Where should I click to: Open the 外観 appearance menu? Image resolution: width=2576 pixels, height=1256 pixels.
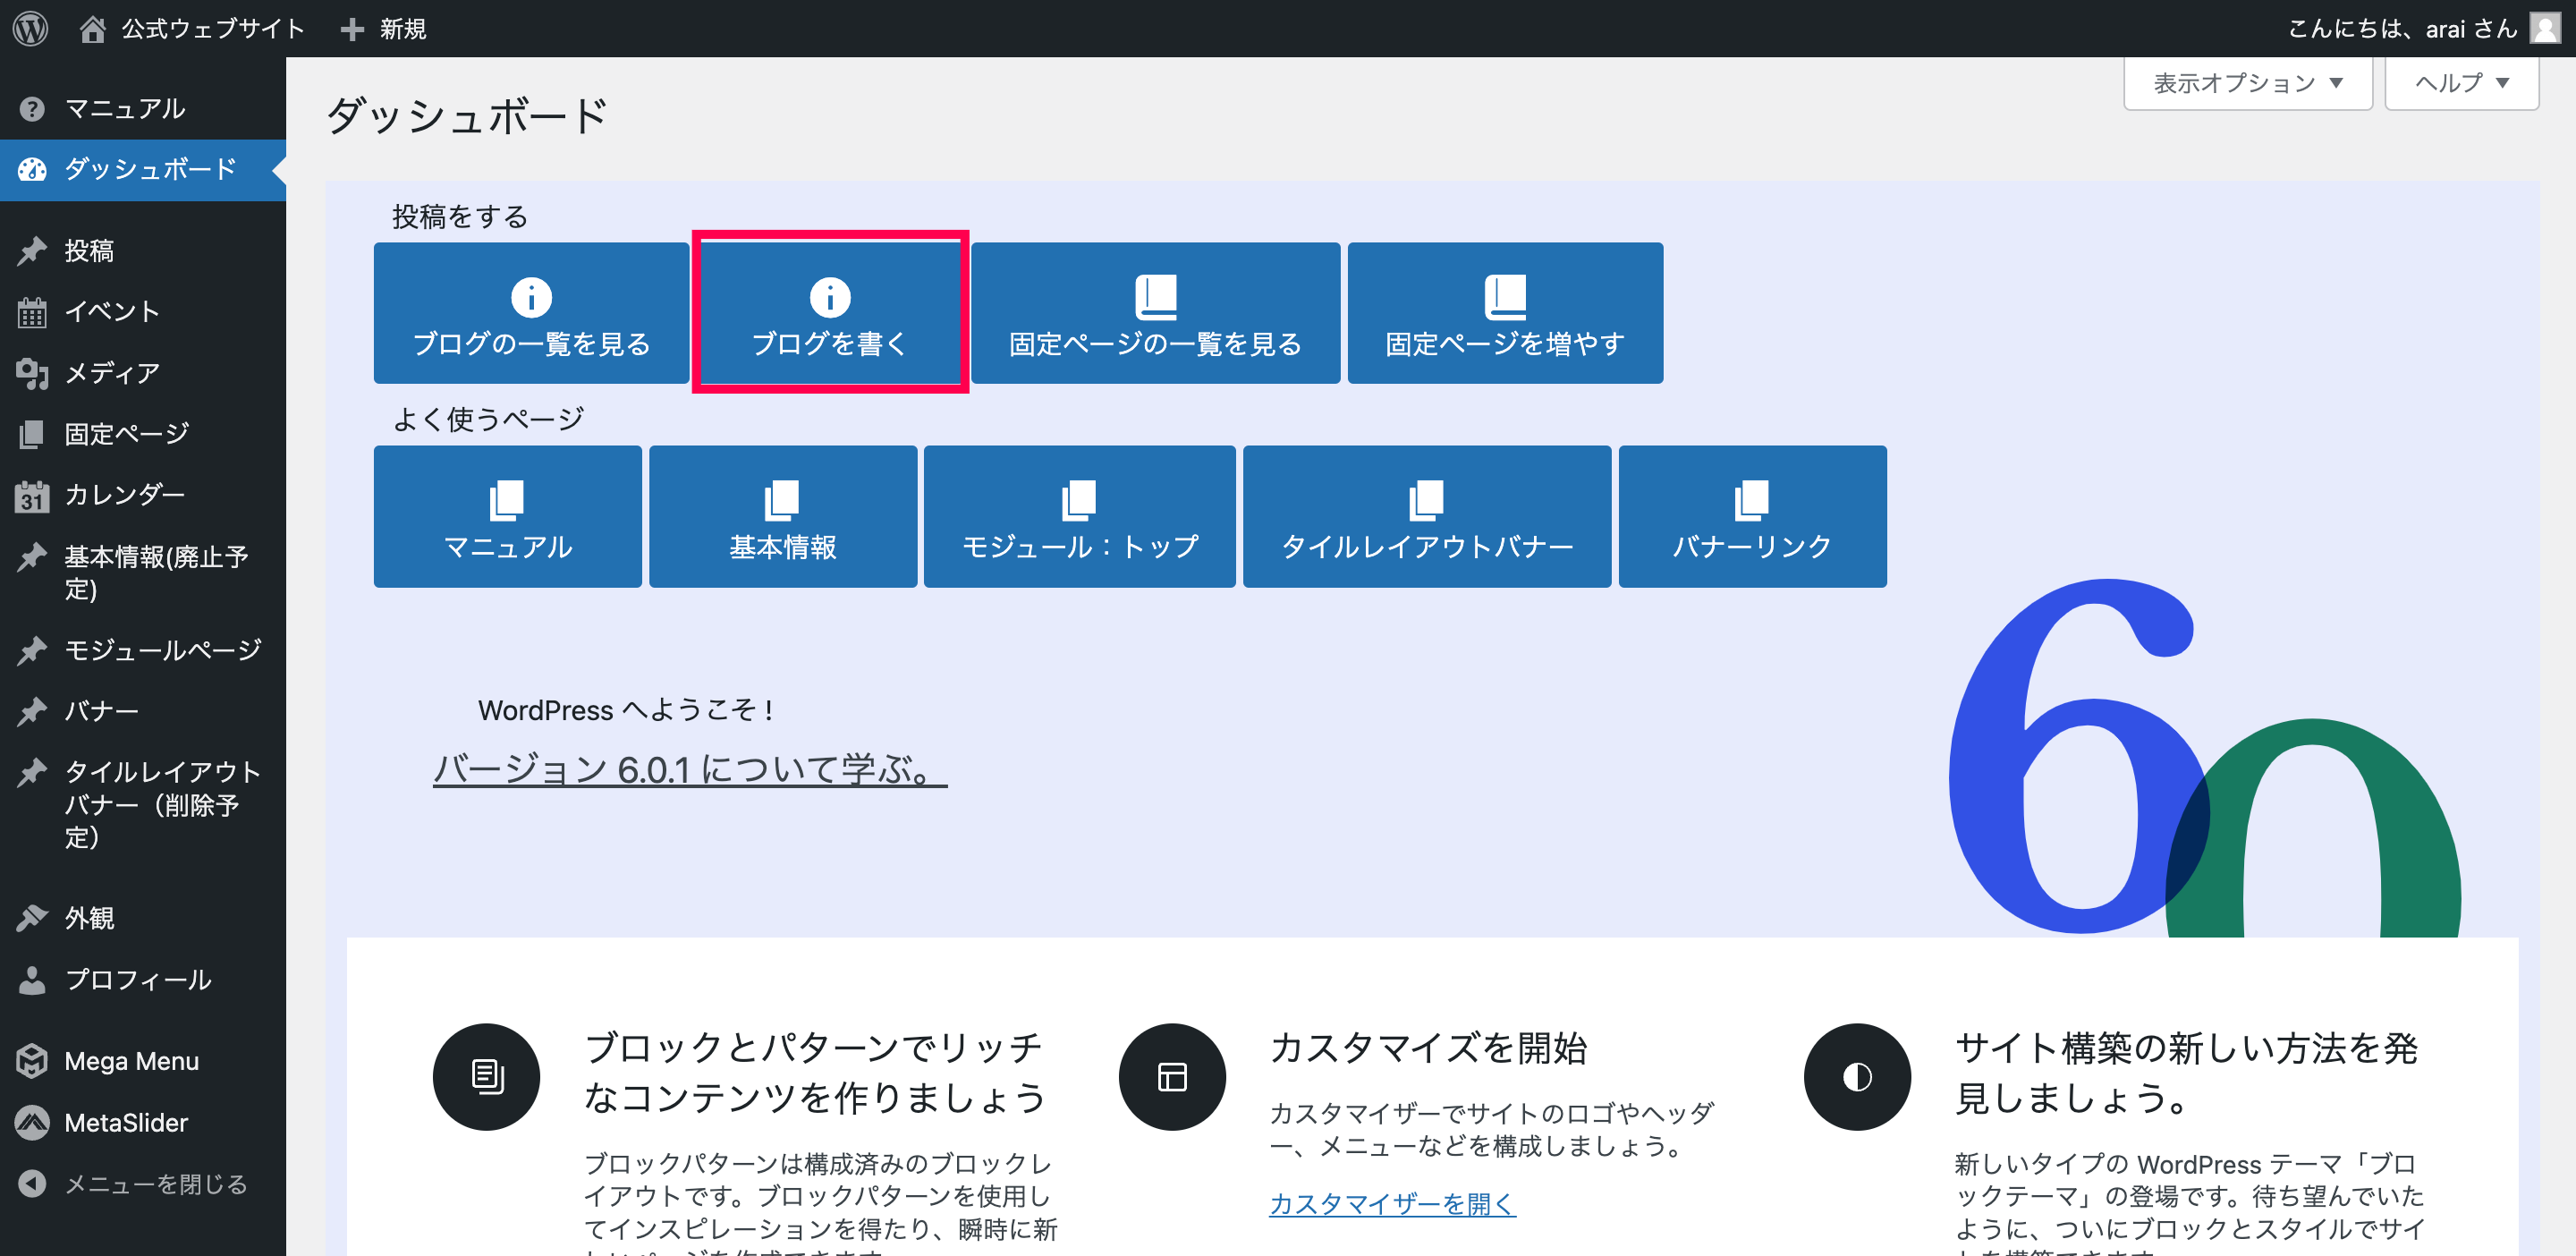[x=89, y=918]
